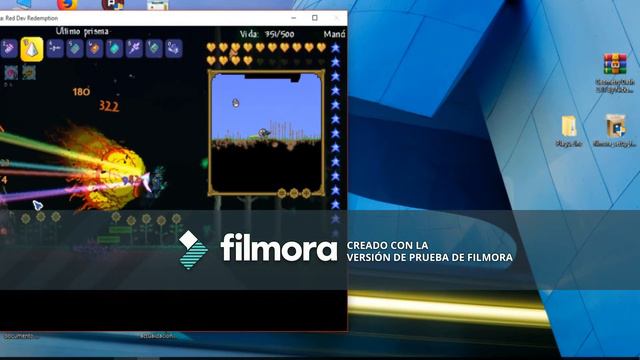Click the minimap sky area with cursor marker
640x360 pixels.
pyautogui.click(x=236, y=103)
